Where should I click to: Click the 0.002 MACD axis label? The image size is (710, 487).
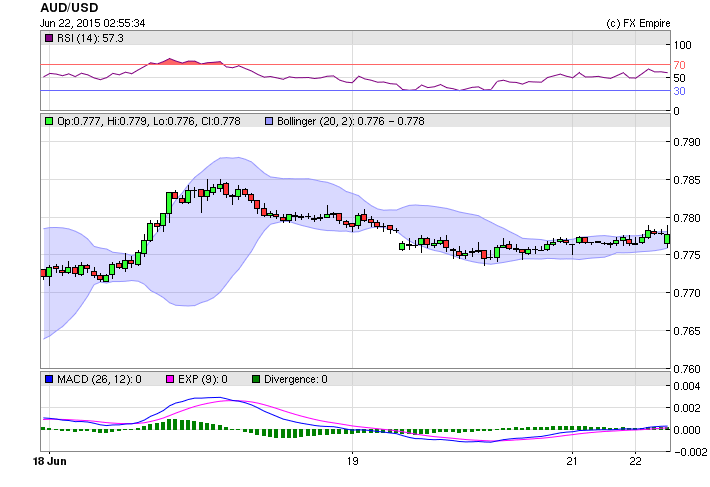[687, 408]
